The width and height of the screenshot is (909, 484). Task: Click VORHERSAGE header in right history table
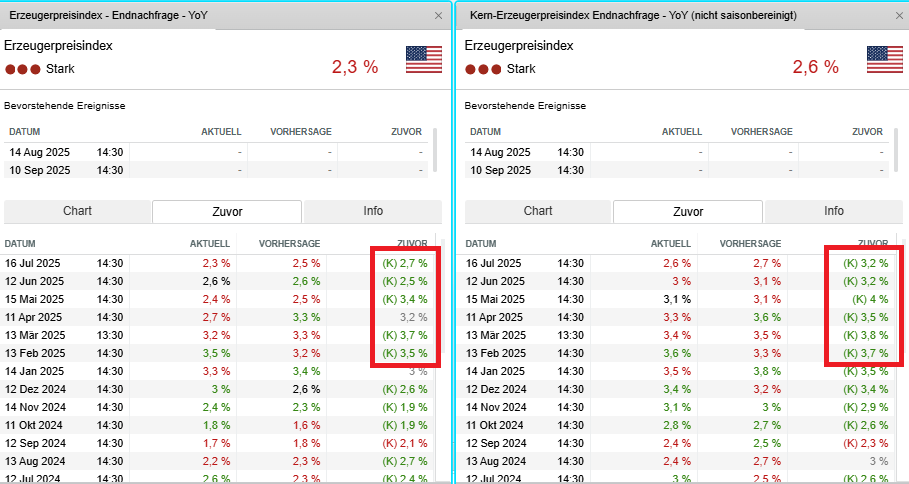click(x=750, y=244)
